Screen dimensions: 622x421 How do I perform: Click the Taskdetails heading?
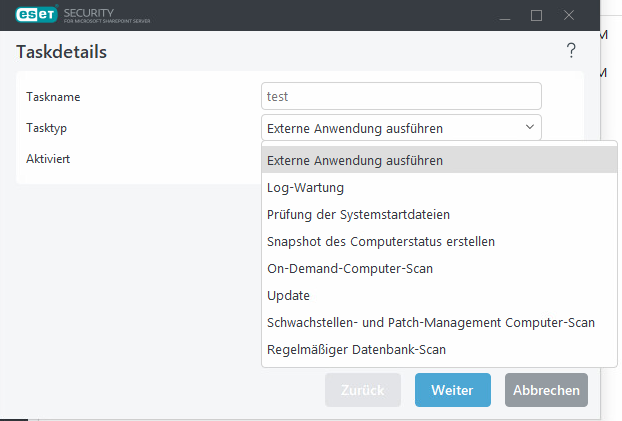tap(62, 52)
